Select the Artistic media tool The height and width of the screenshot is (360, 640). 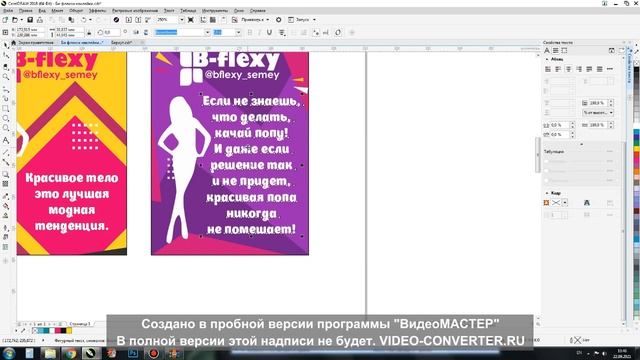tap(6, 98)
